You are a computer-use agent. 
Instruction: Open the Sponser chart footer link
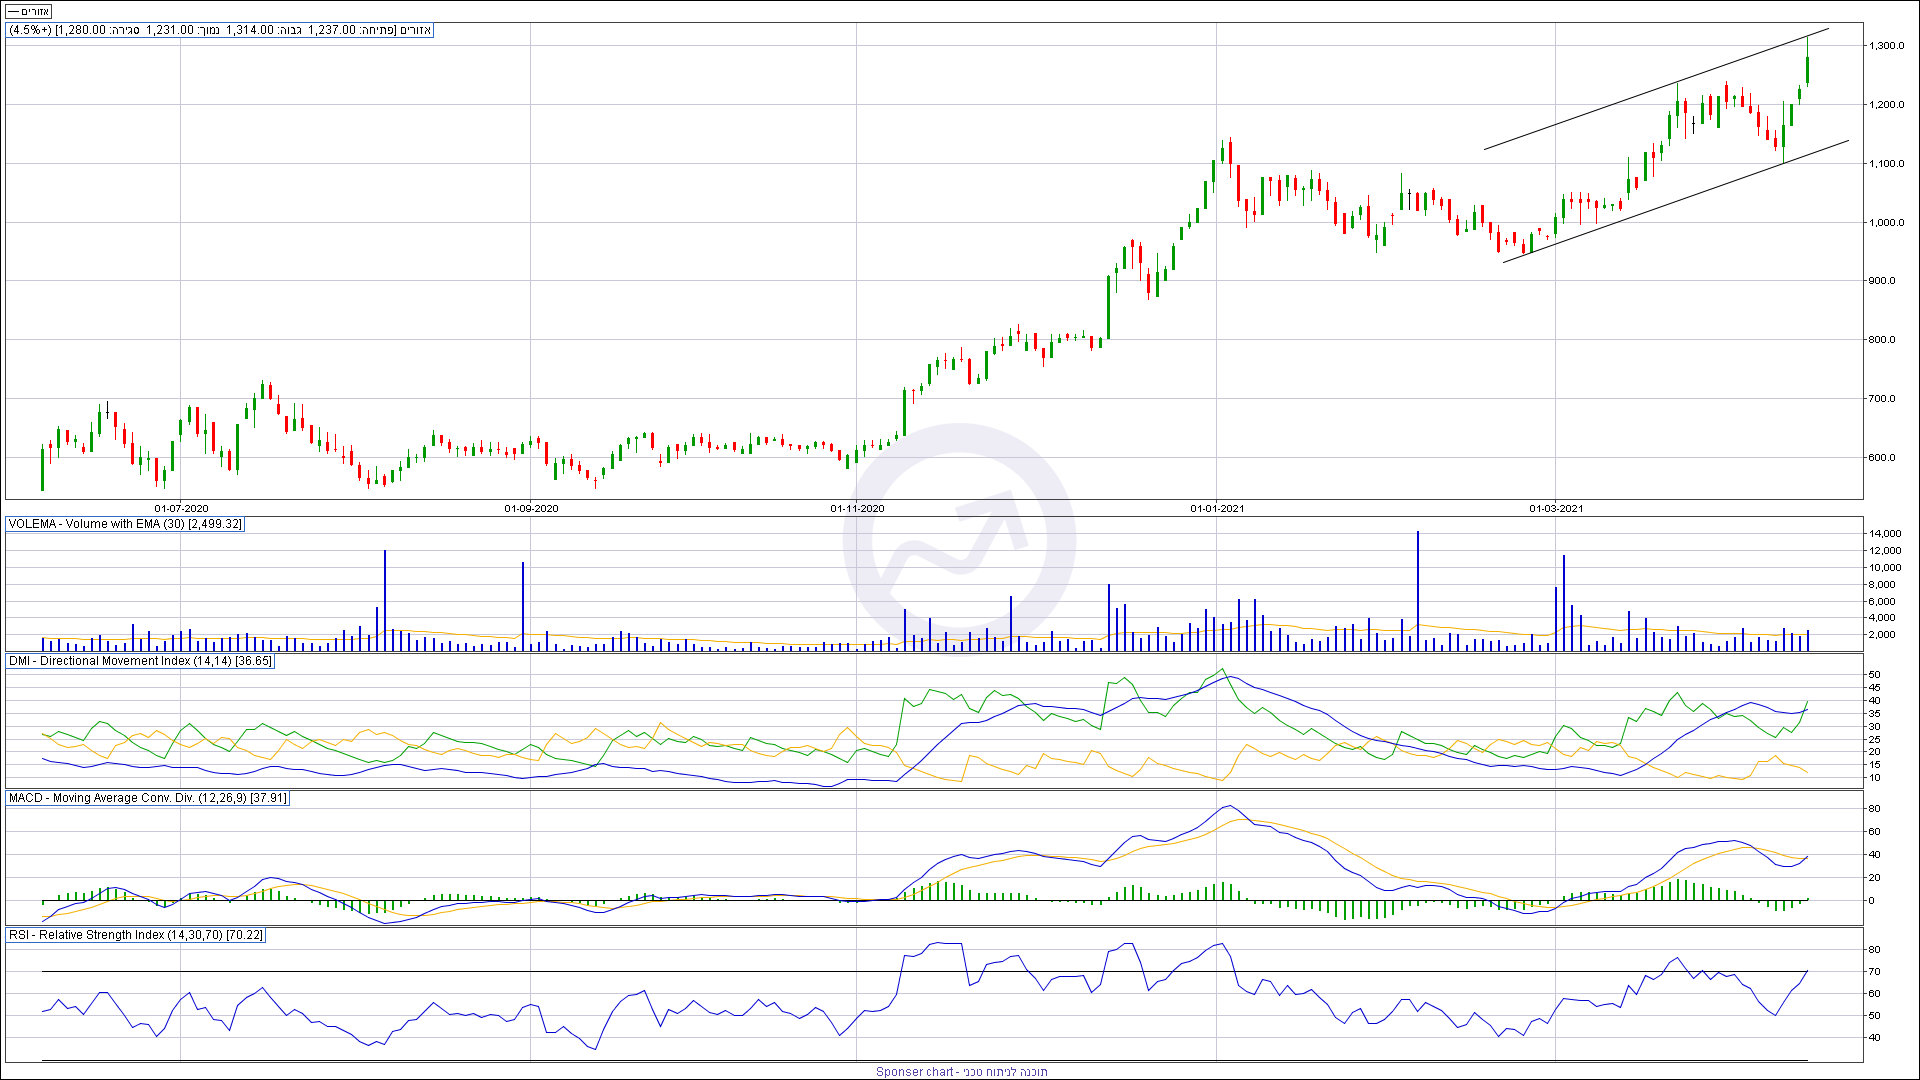(961, 1071)
